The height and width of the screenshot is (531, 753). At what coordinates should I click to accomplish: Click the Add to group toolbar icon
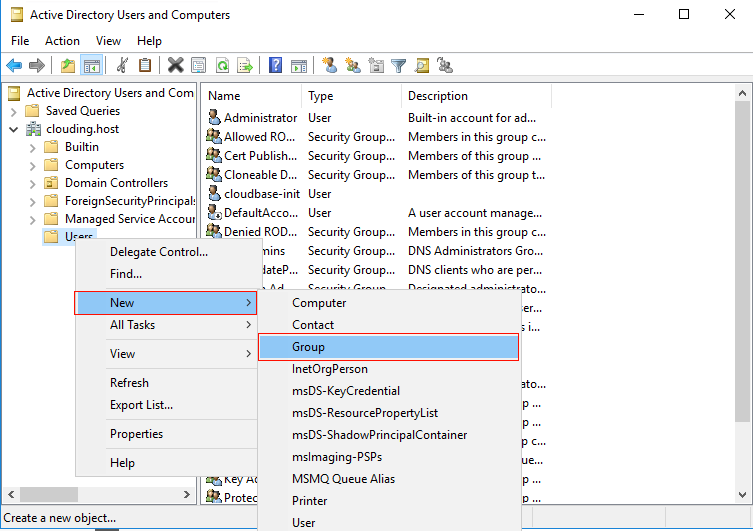tap(445, 65)
